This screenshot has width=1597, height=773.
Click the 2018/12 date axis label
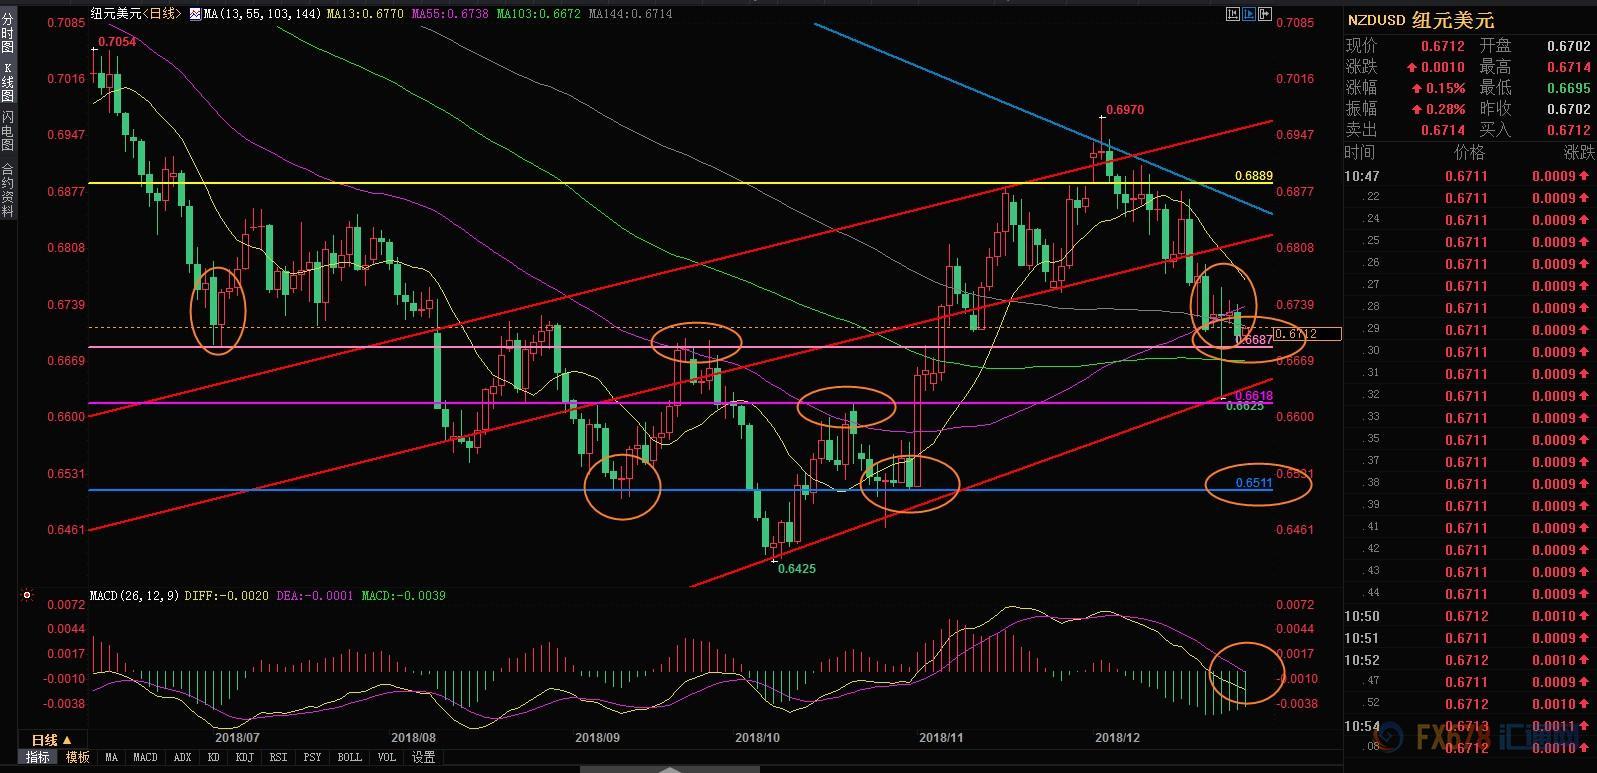pyautogui.click(x=1117, y=738)
